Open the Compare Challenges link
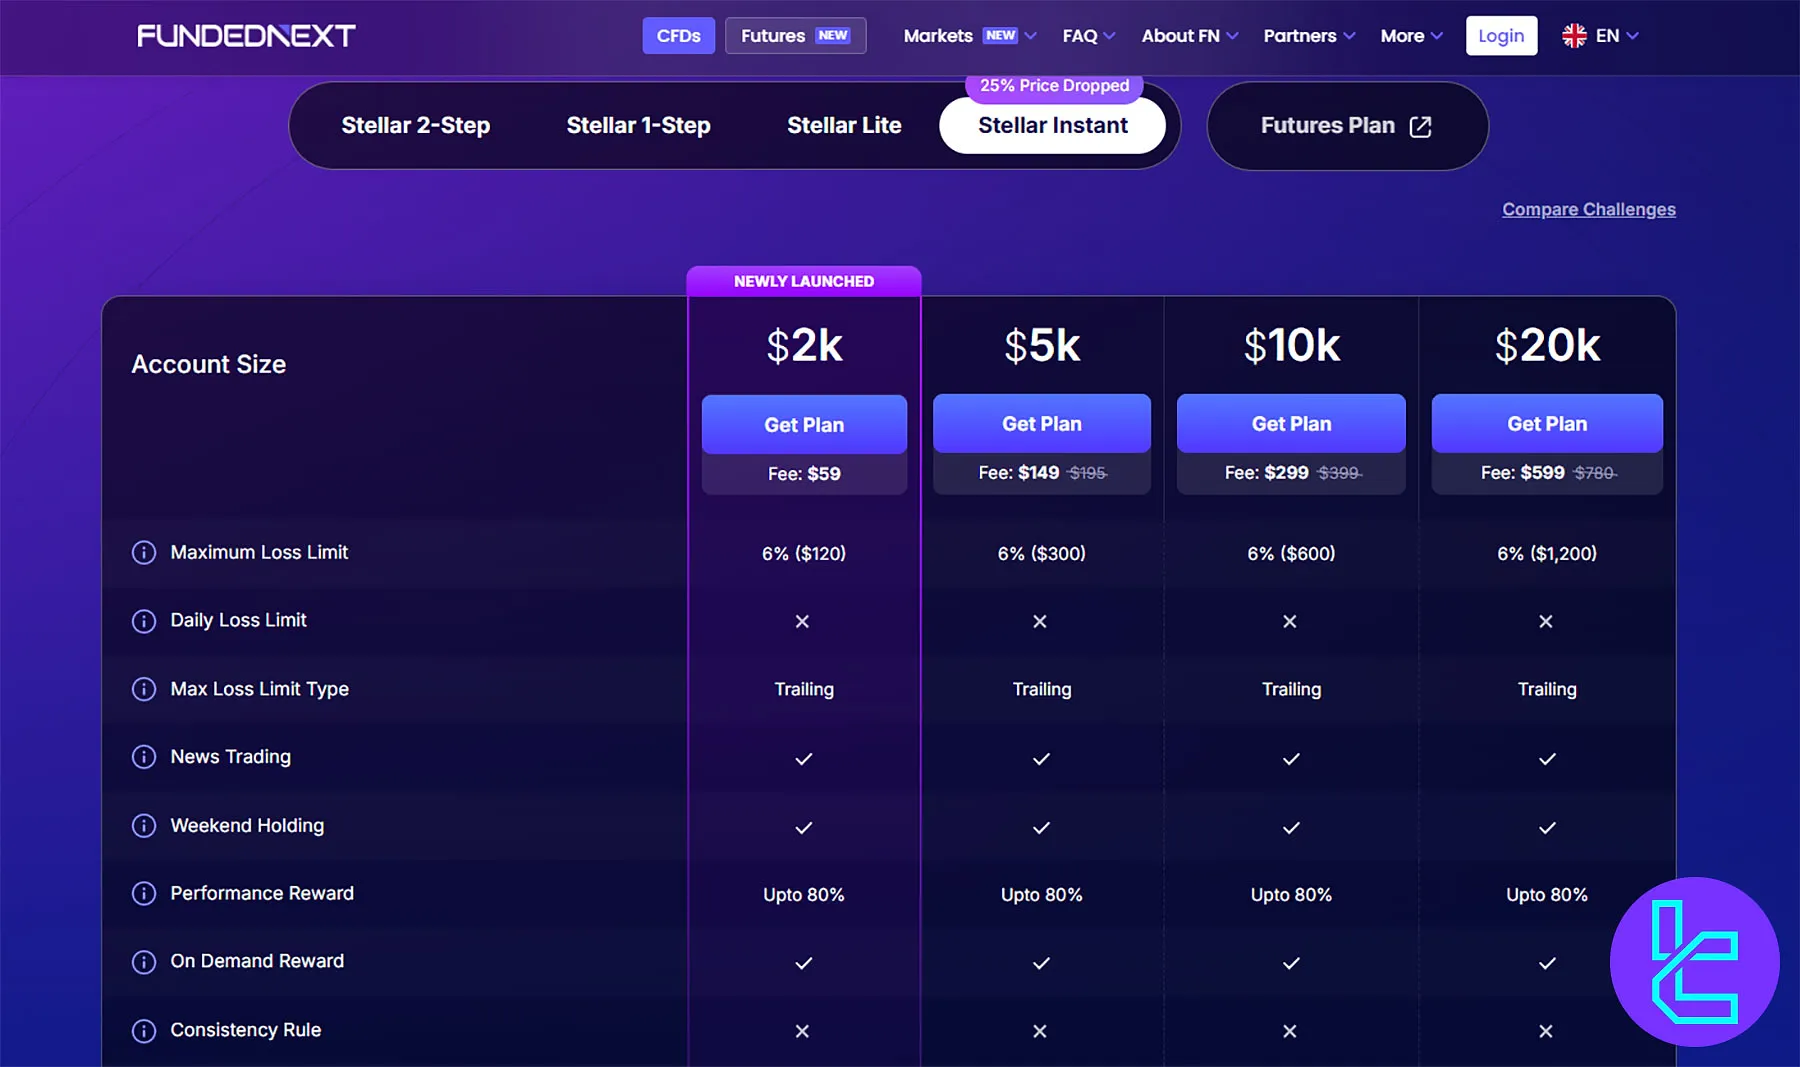 1588,209
